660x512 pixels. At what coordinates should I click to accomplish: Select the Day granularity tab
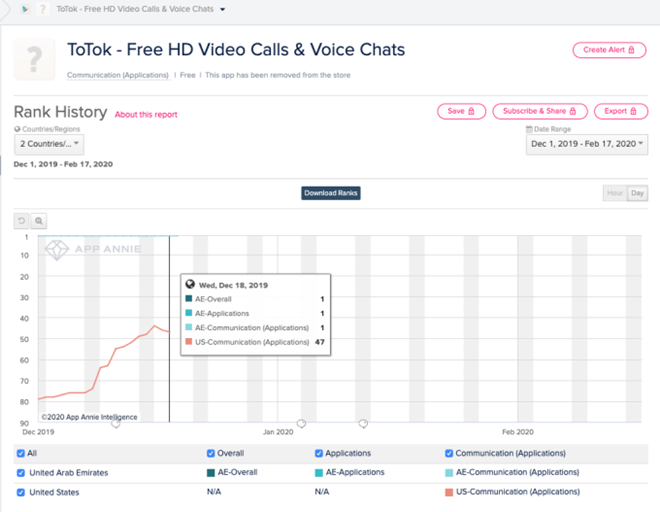(x=636, y=193)
